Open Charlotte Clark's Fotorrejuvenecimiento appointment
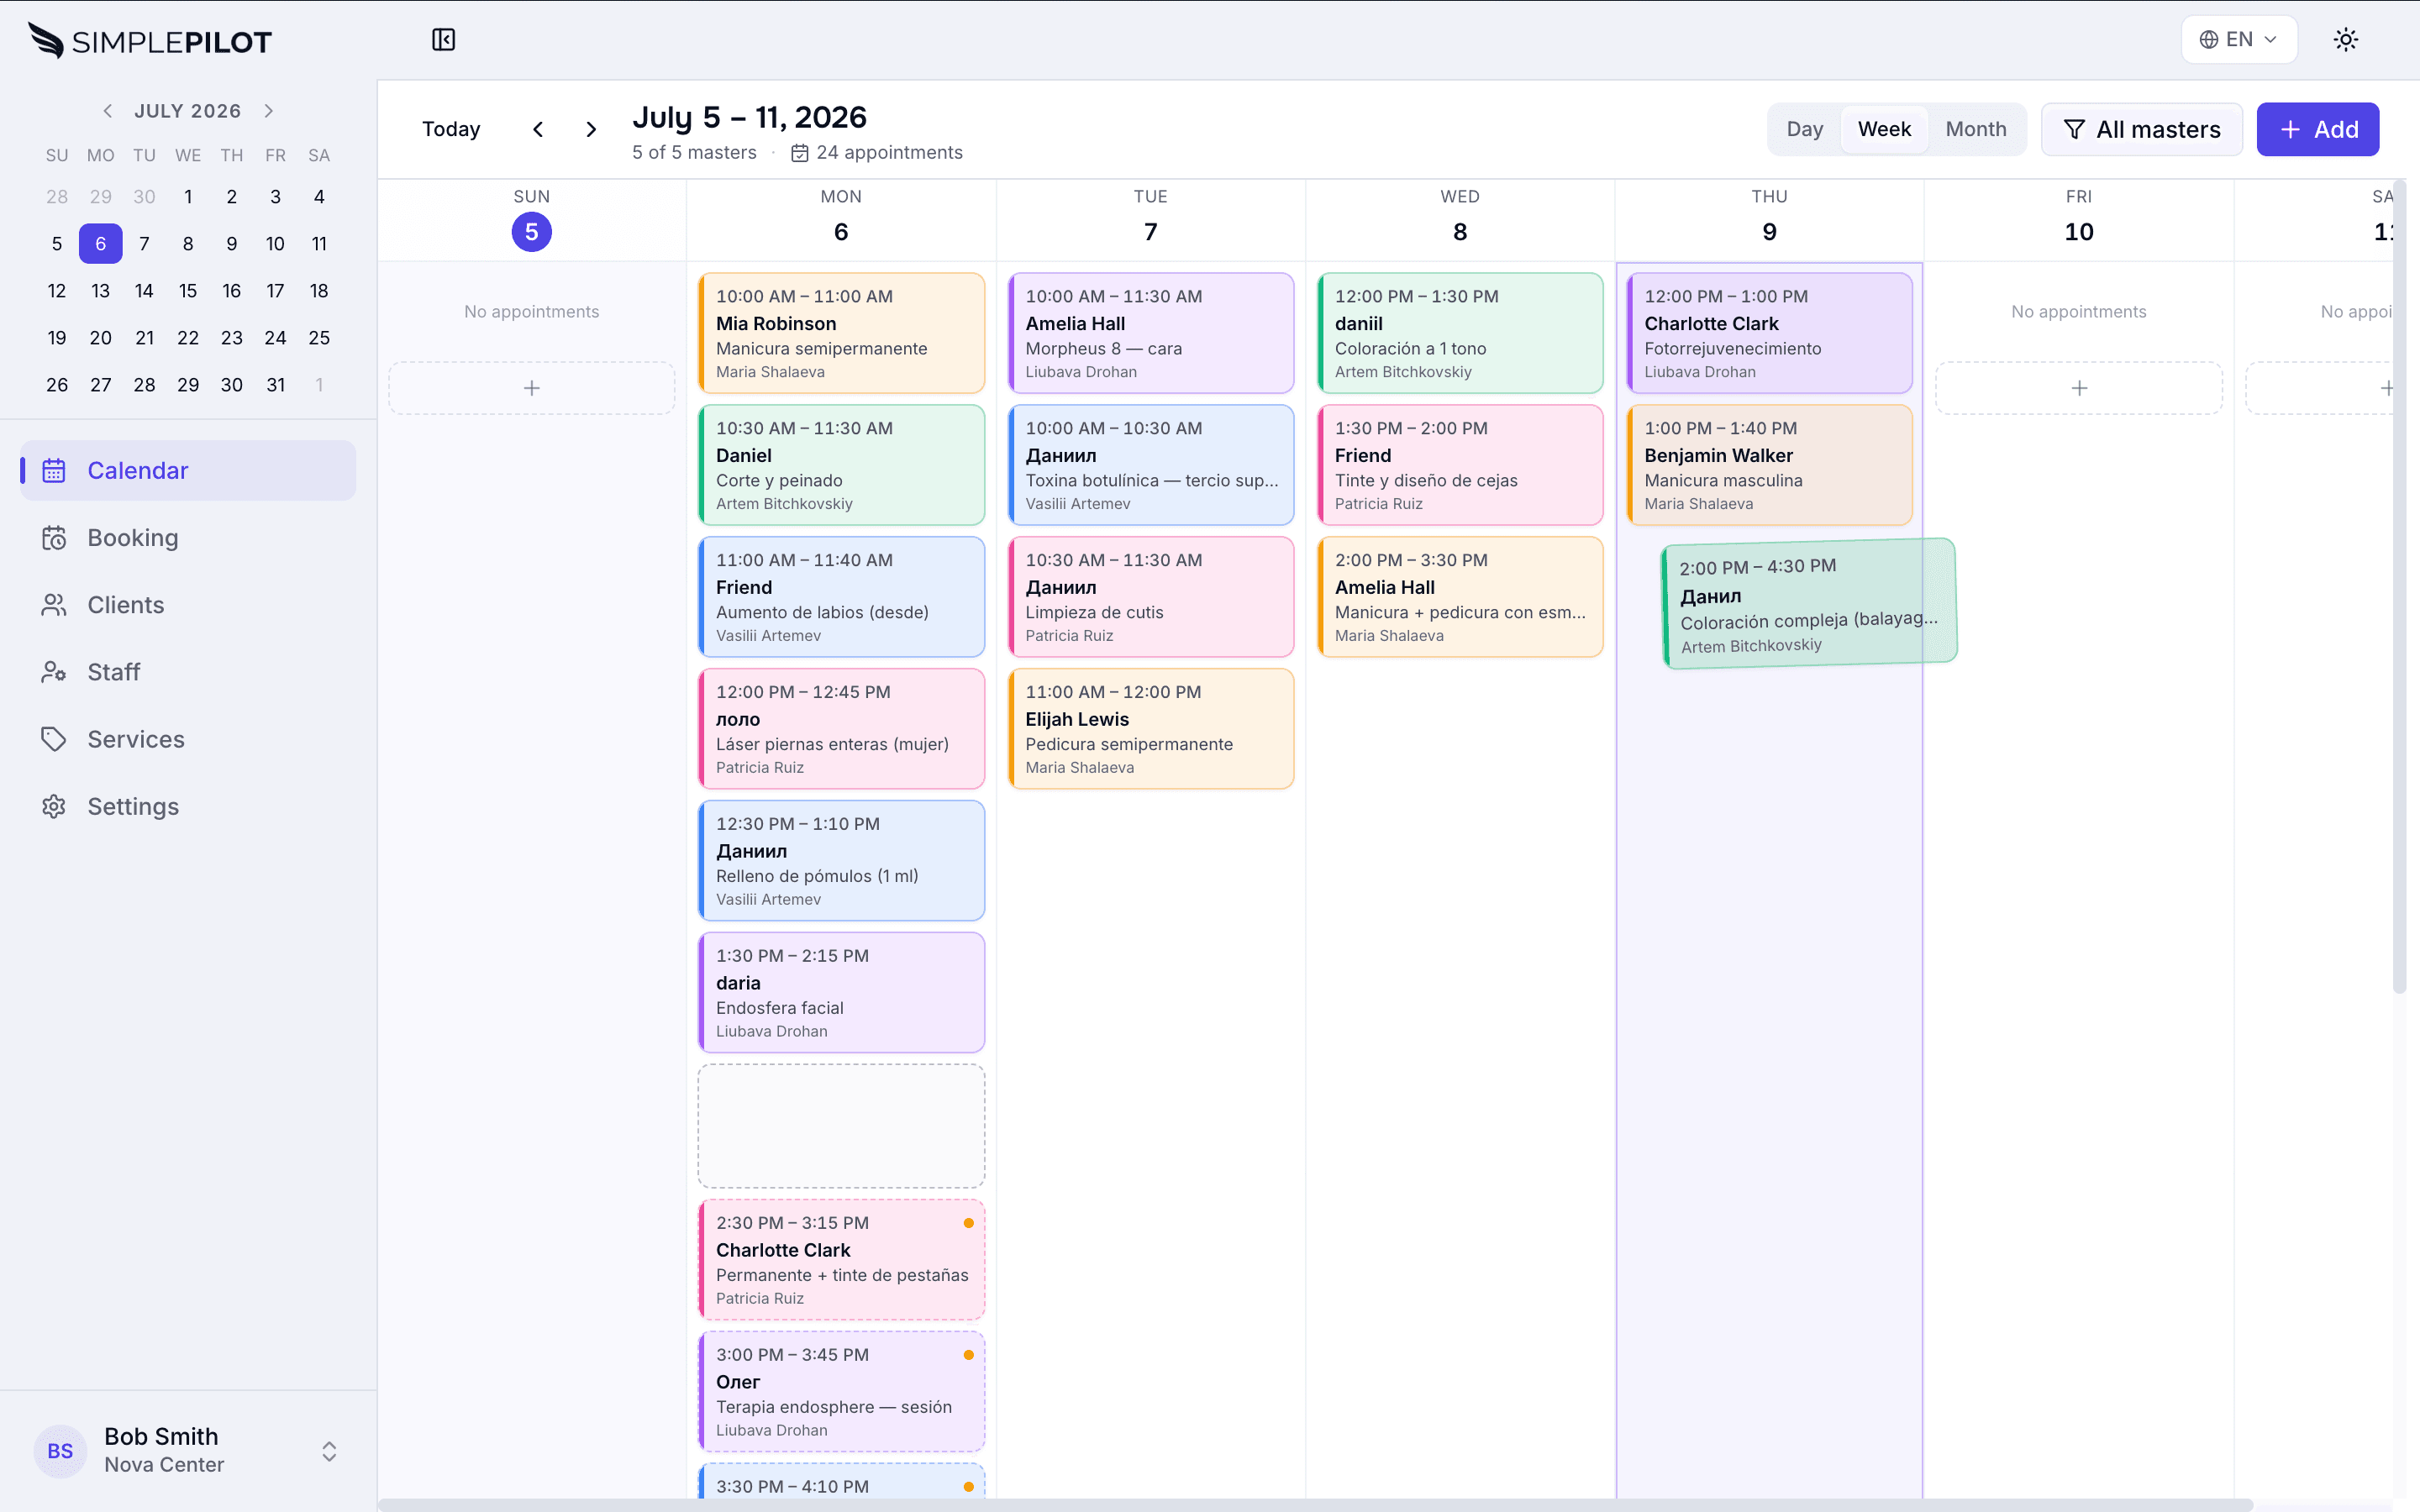The image size is (2420, 1512). click(x=1770, y=333)
